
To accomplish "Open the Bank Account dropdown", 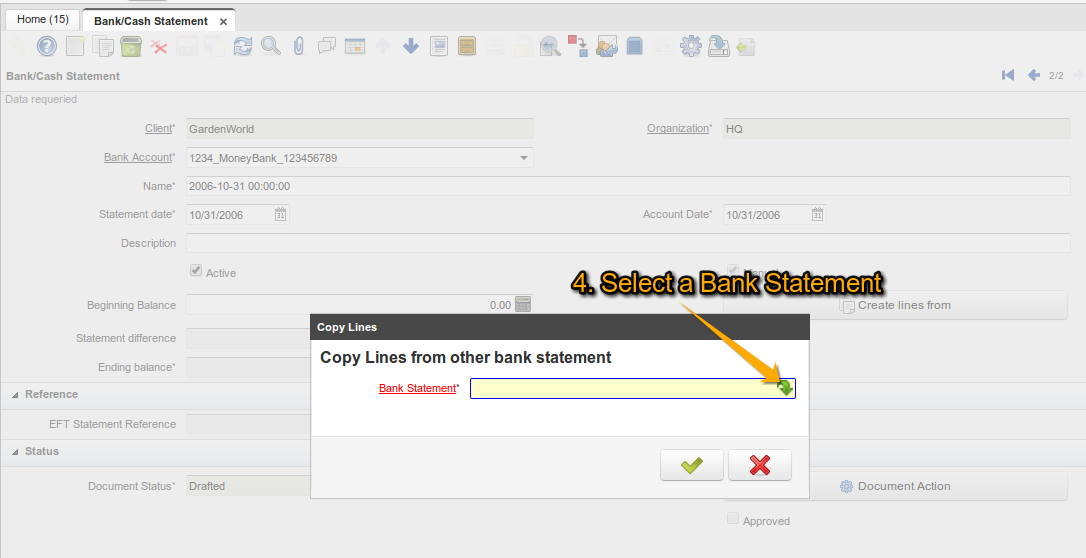I will (524, 158).
